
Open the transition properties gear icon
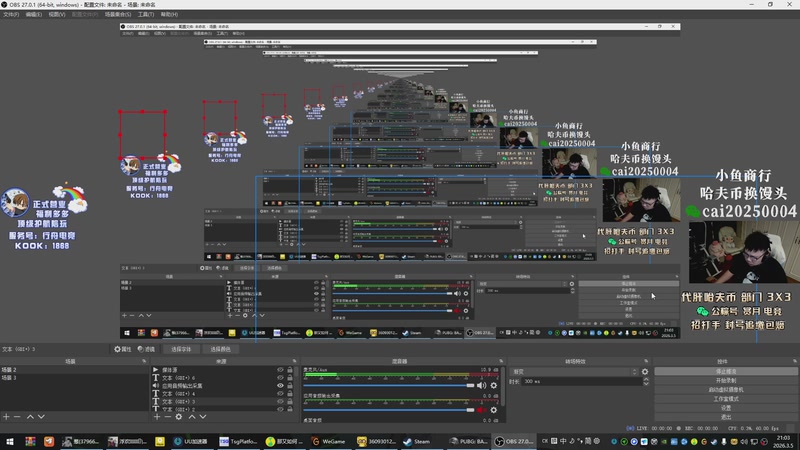[645, 372]
